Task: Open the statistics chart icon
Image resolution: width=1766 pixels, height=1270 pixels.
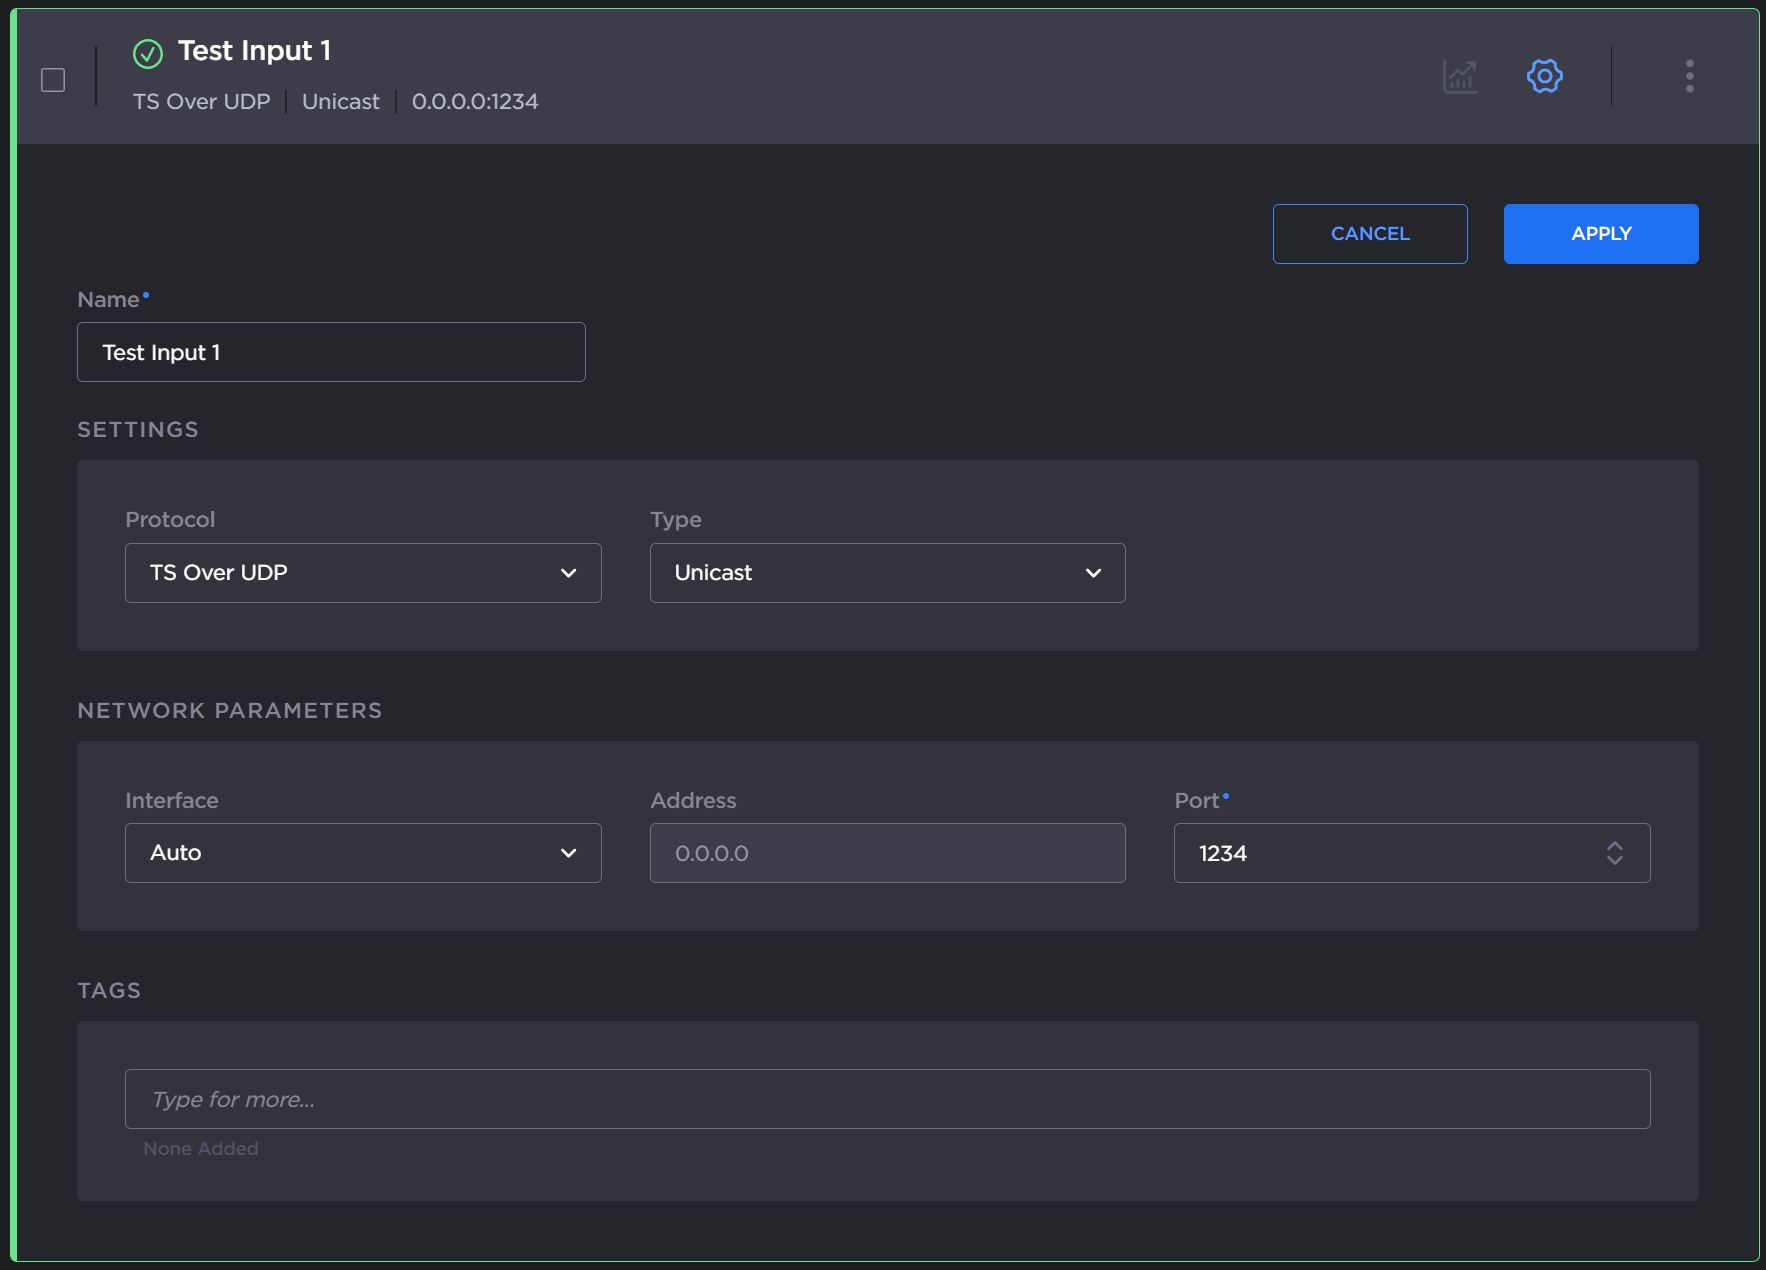Action: [1460, 76]
